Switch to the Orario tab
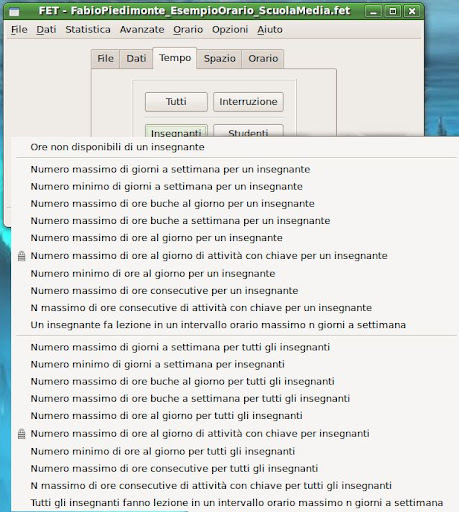 tap(263, 59)
